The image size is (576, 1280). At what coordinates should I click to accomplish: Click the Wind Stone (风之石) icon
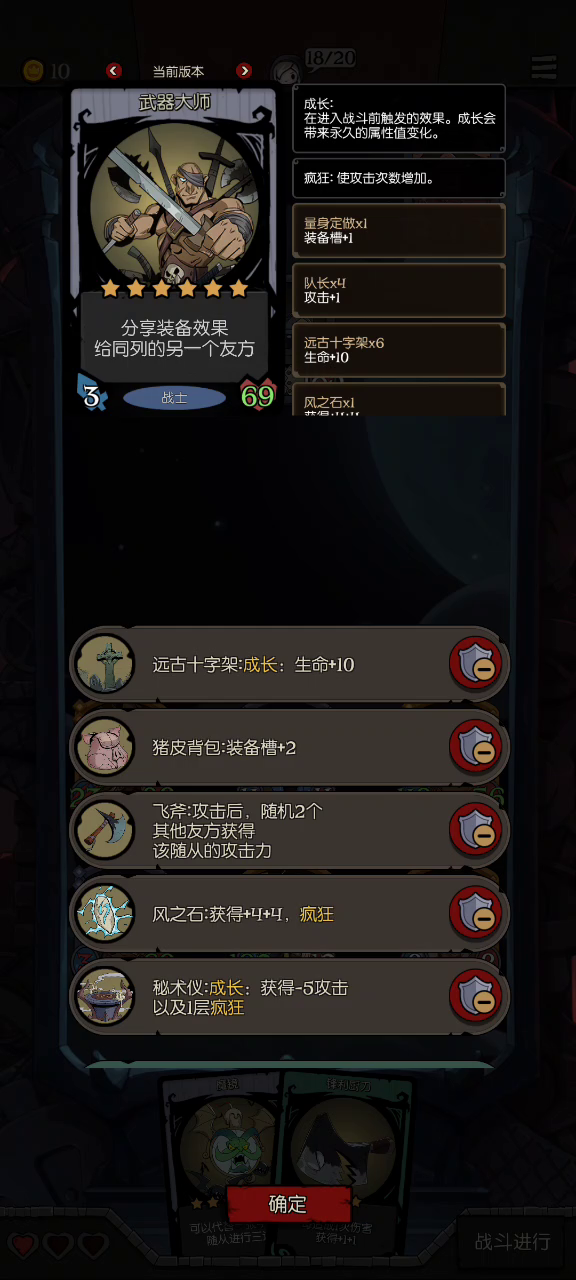click(104, 913)
